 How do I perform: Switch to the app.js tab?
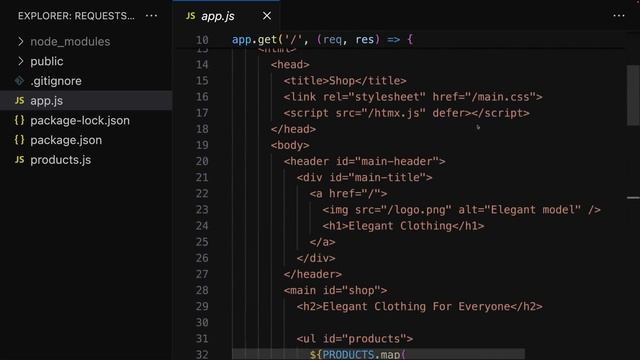pos(218,16)
